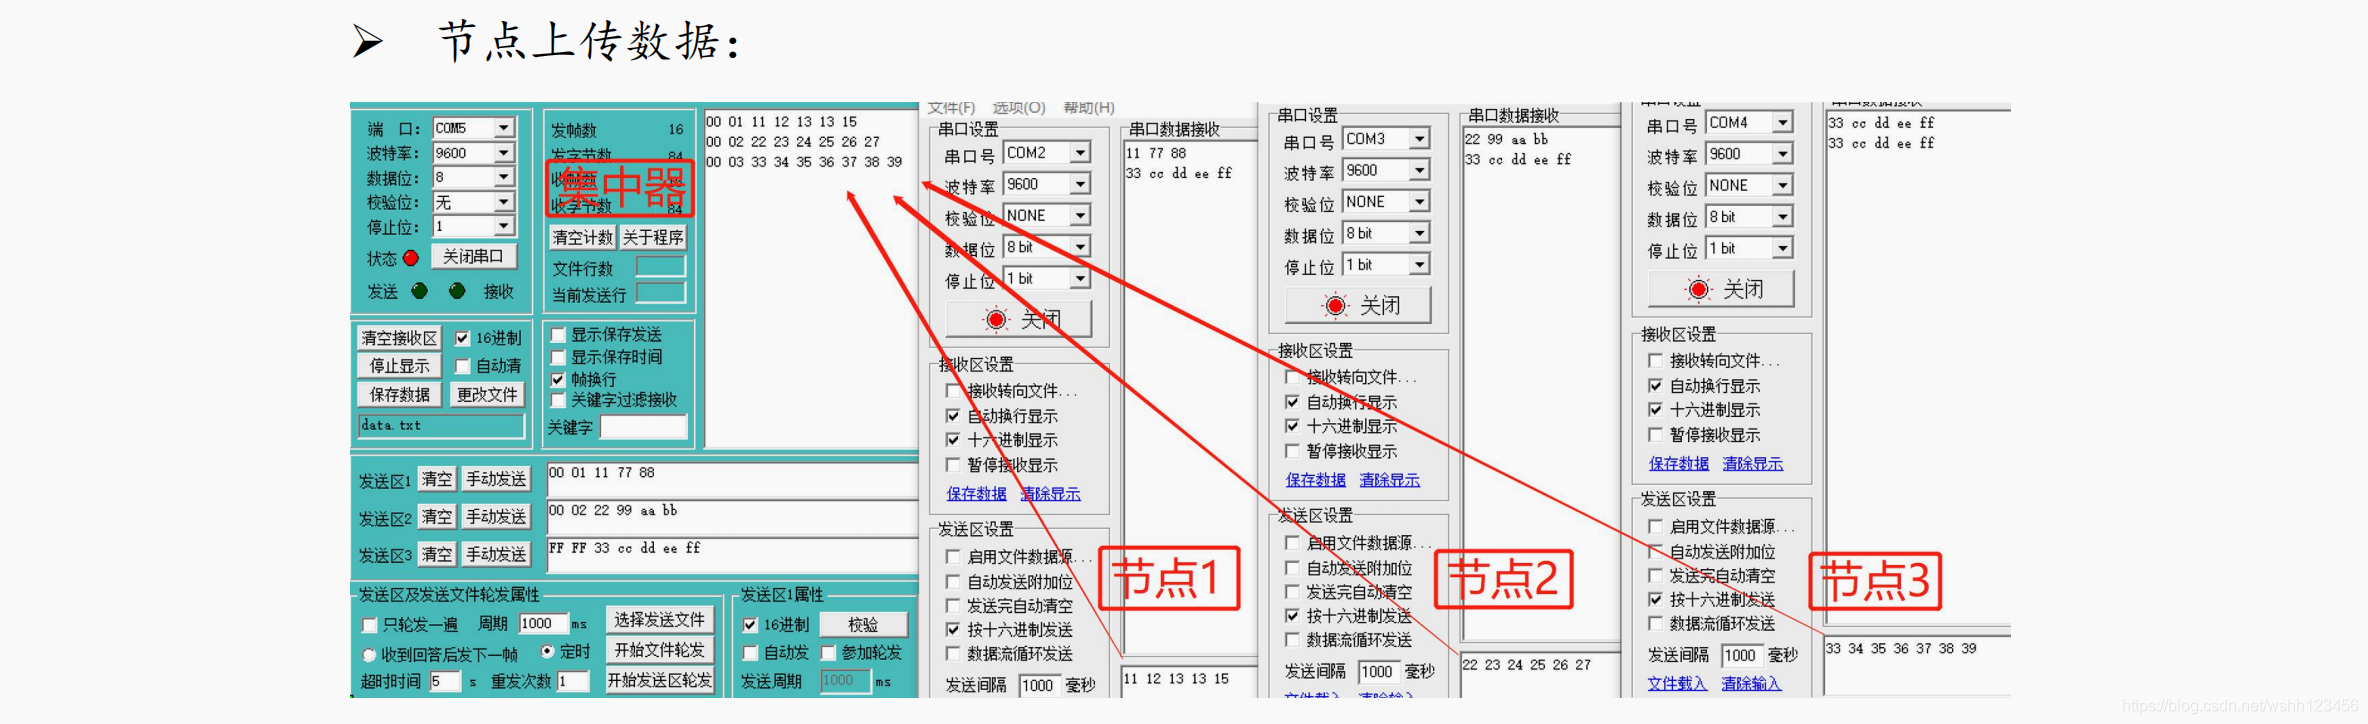Screen dimensions: 2368x724
Task: Enable the 参加轮发 checkbox
Action: (x=828, y=653)
